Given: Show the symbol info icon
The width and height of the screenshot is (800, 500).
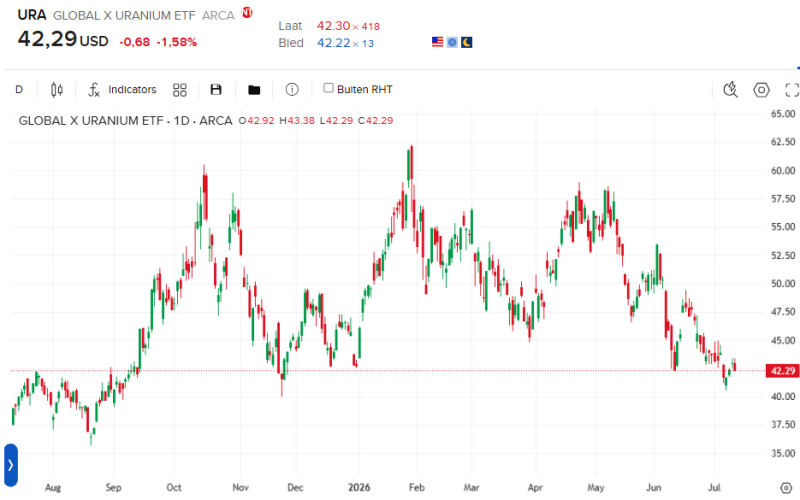Looking at the screenshot, I should tap(292, 90).
